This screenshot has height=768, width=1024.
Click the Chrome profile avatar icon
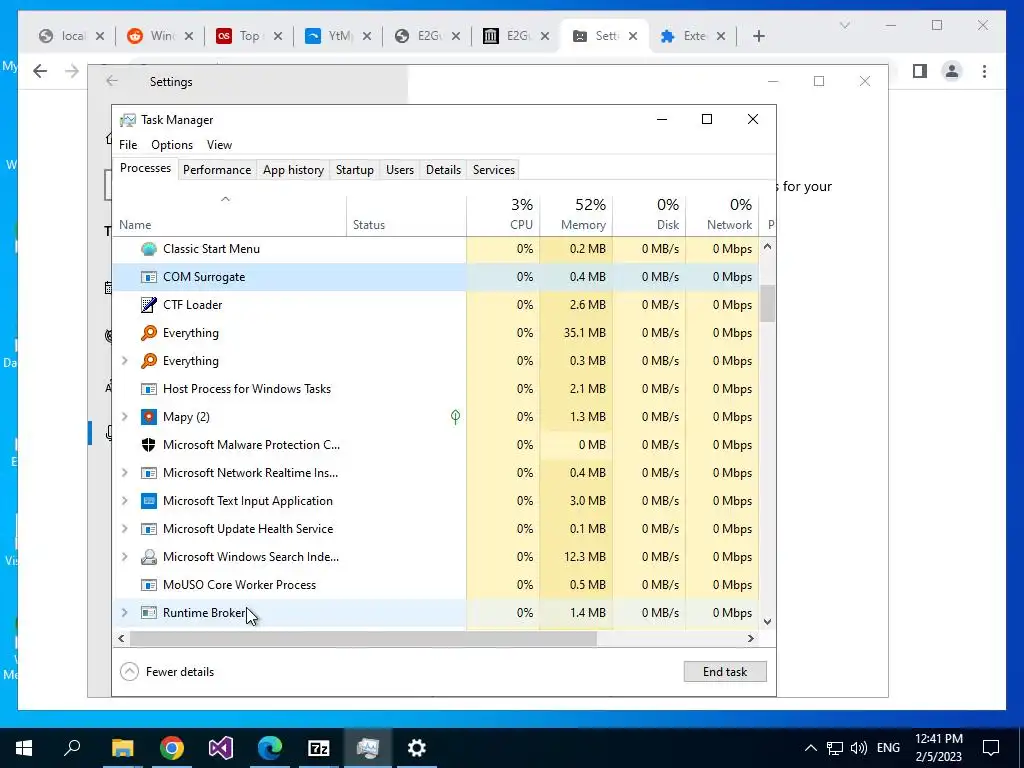[952, 71]
